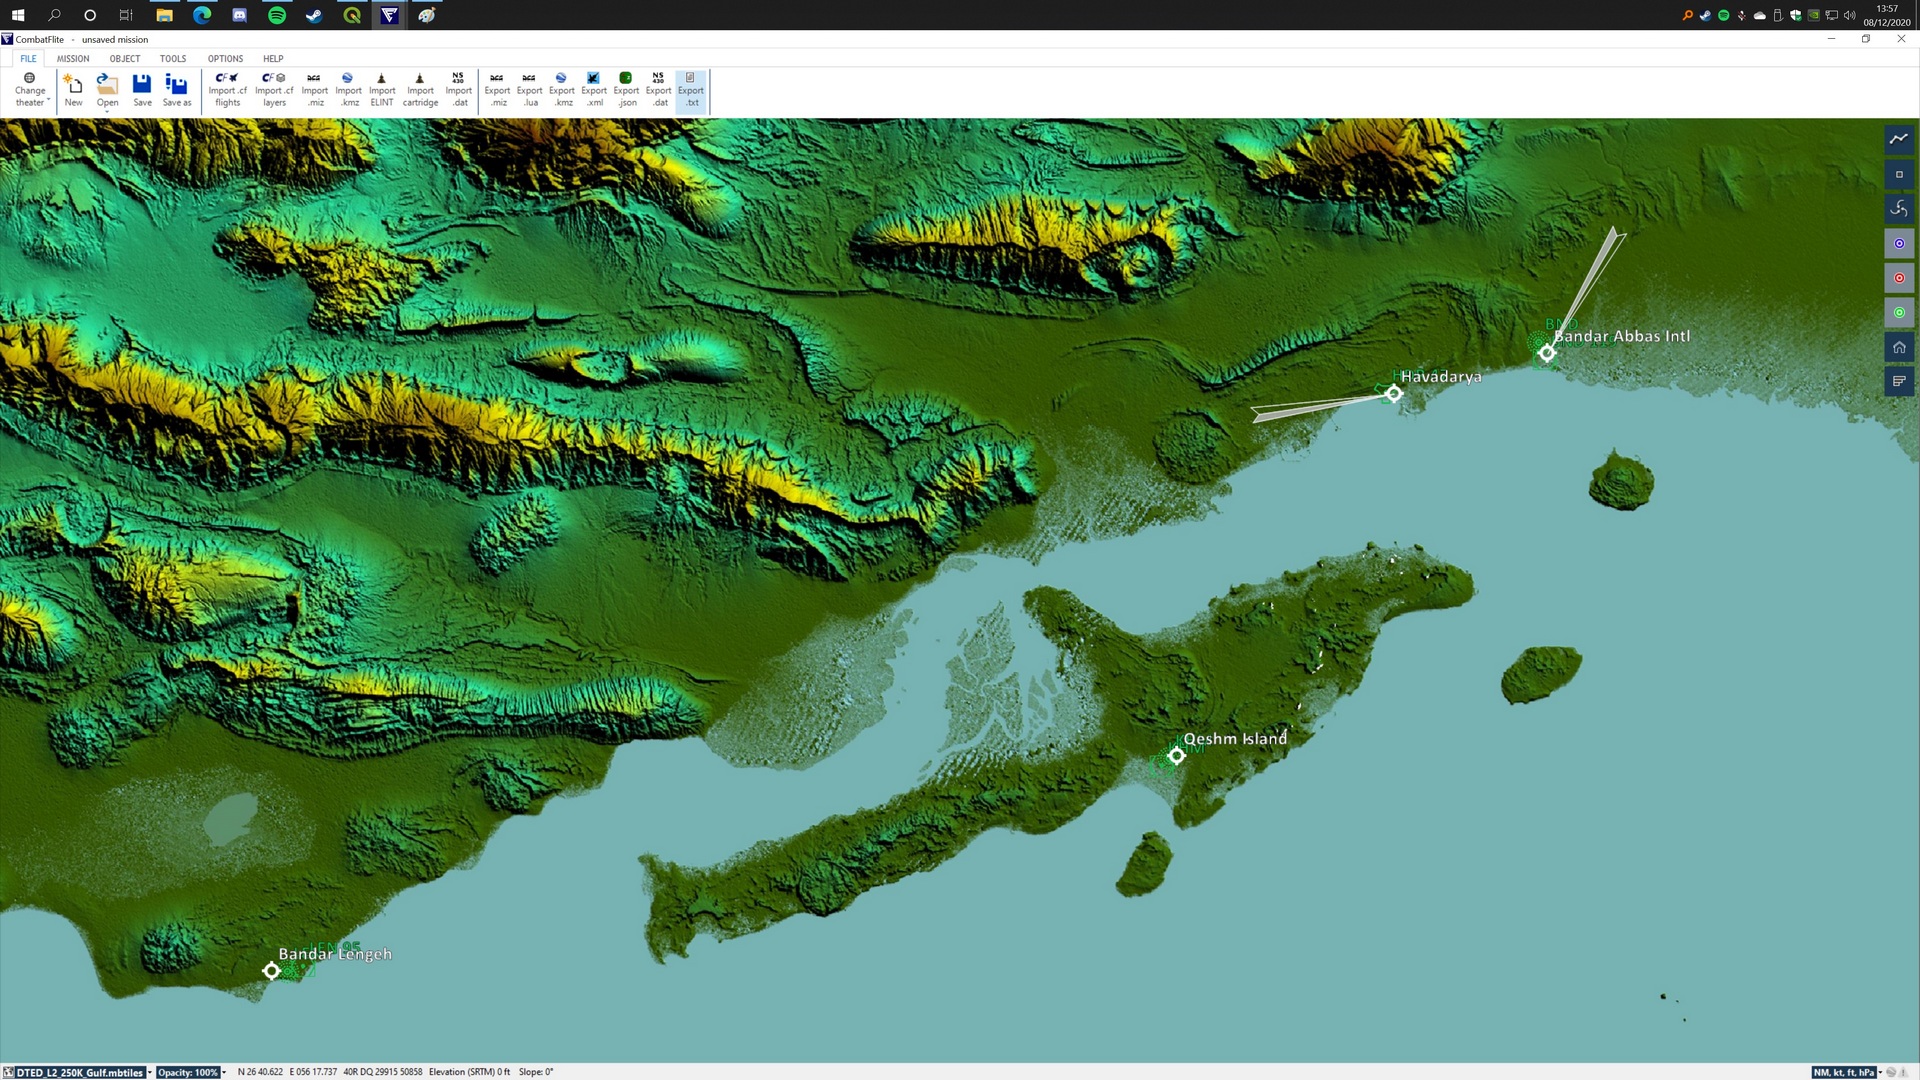Toggle the green circle marker button
Viewport: 1920px width, 1080px height.
click(x=1899, y=313)
